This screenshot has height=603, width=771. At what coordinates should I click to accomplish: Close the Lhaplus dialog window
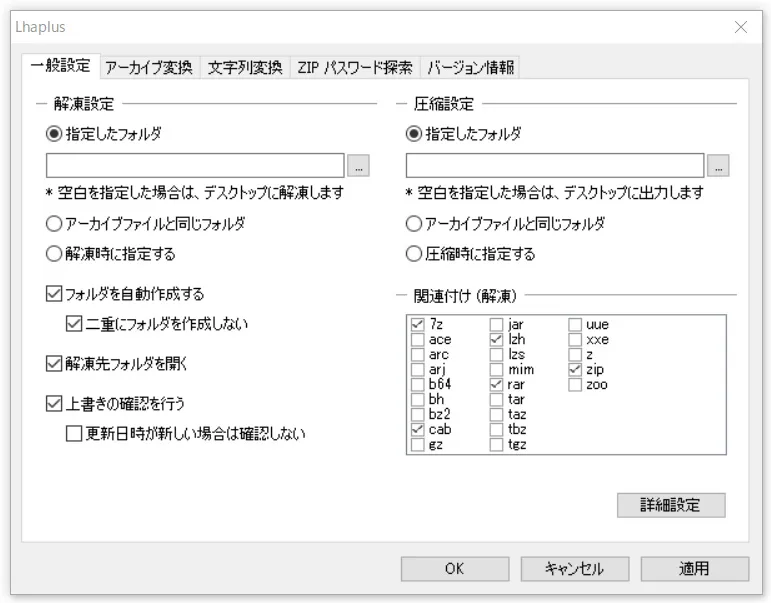tap(741, 27)
